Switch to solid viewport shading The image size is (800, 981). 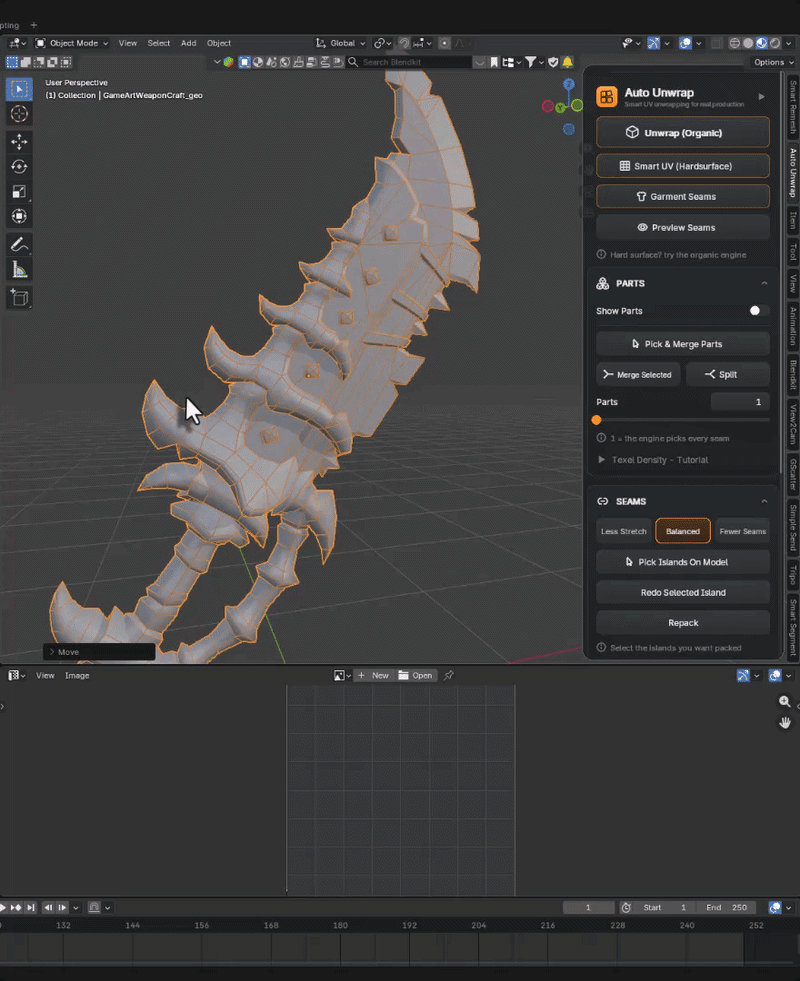click(747, 43)
